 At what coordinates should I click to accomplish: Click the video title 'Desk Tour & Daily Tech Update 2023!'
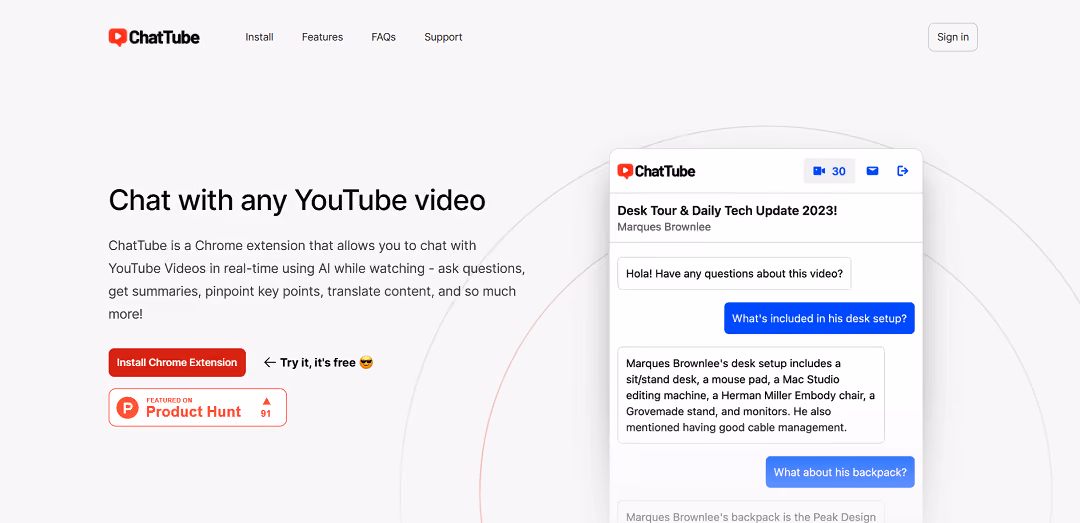727,210
